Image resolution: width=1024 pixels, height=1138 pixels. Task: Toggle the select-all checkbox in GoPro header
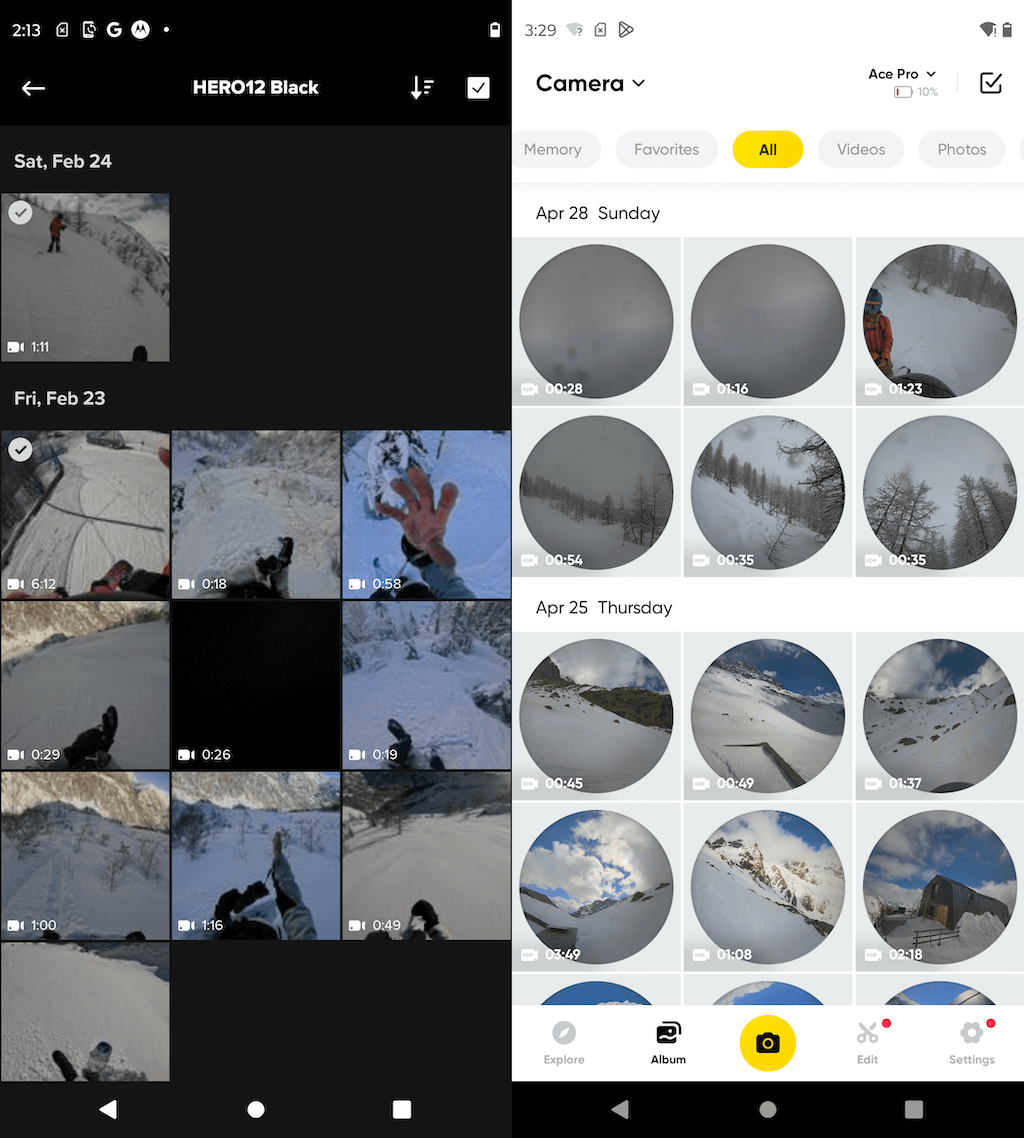pos(478,88)
